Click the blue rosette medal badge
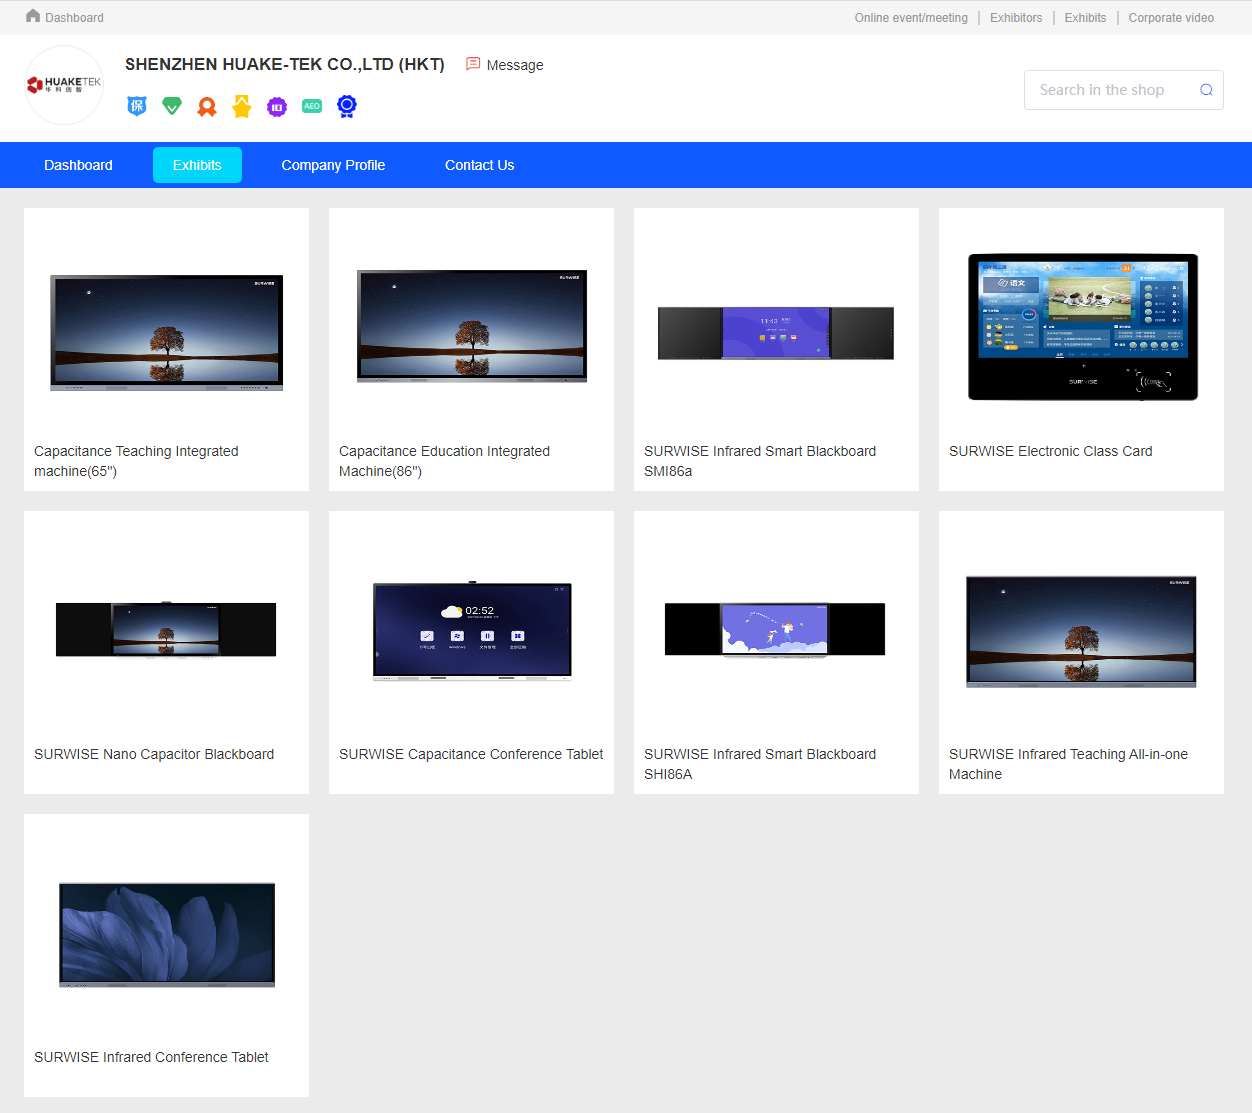 coord(347,106)
